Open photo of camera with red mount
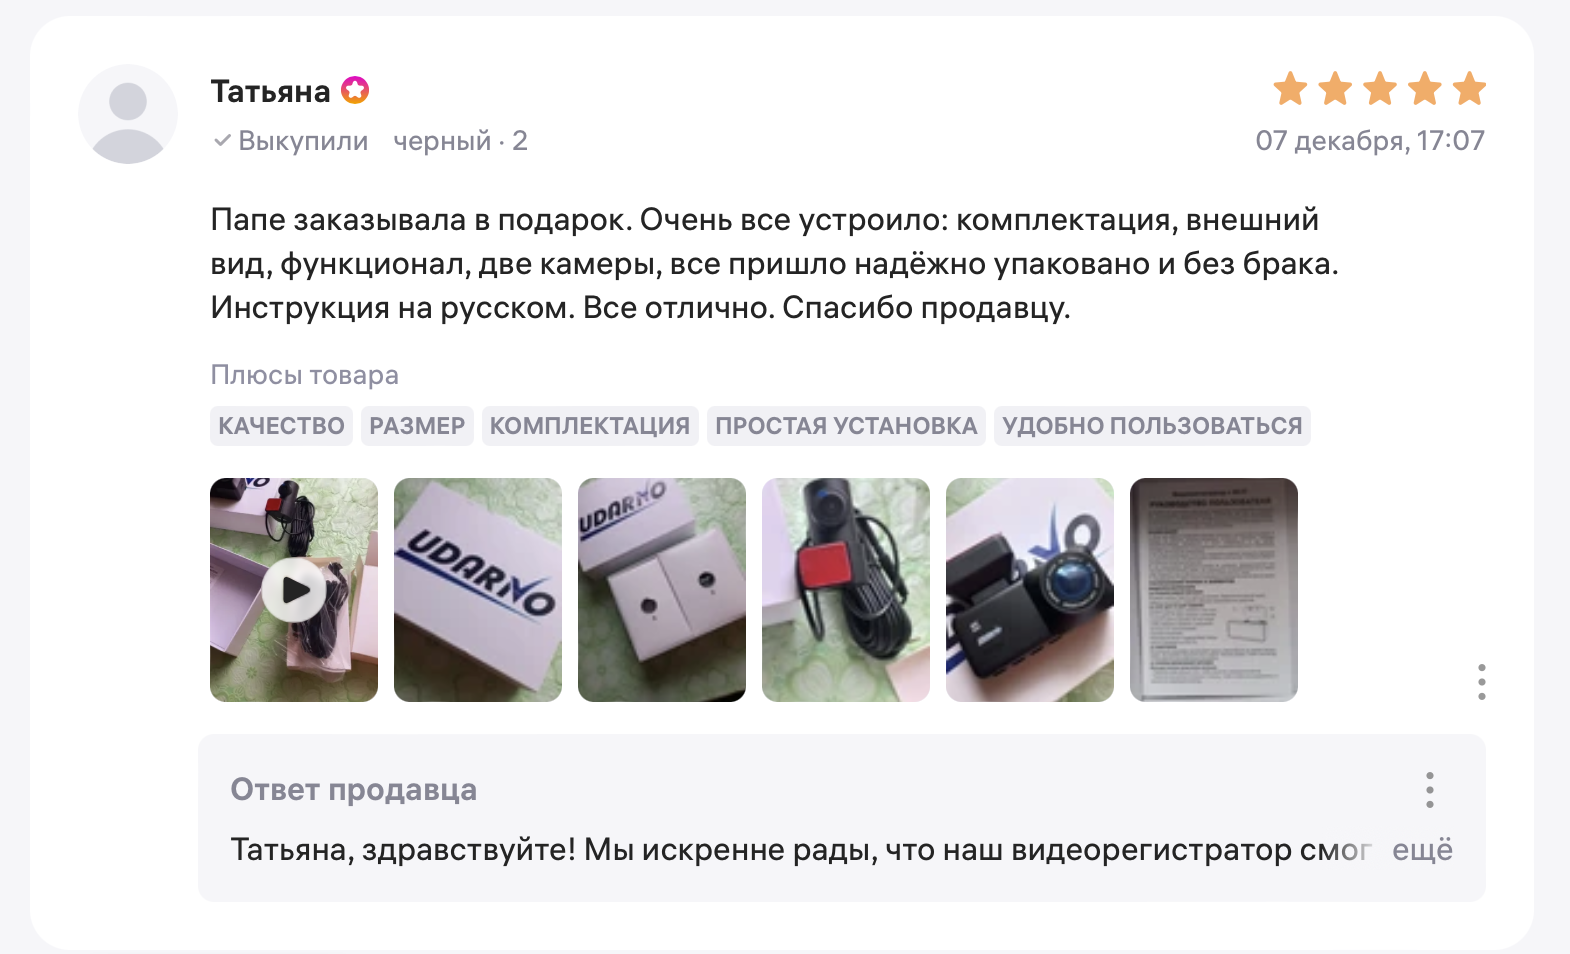The image size is (1570, 954). point(846,590)
